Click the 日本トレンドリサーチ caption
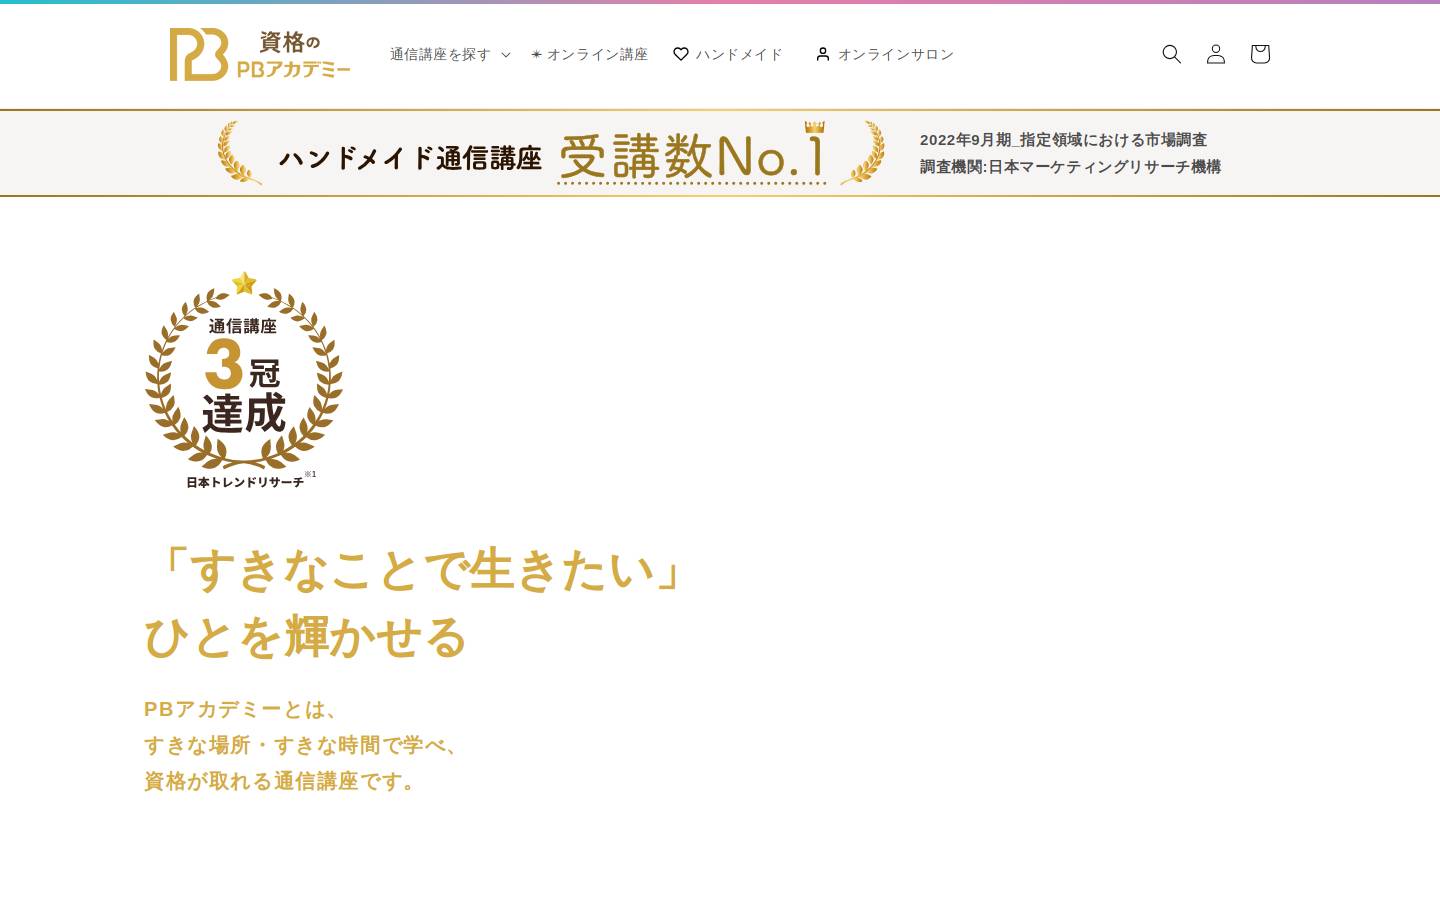 (x=245, y=482)
